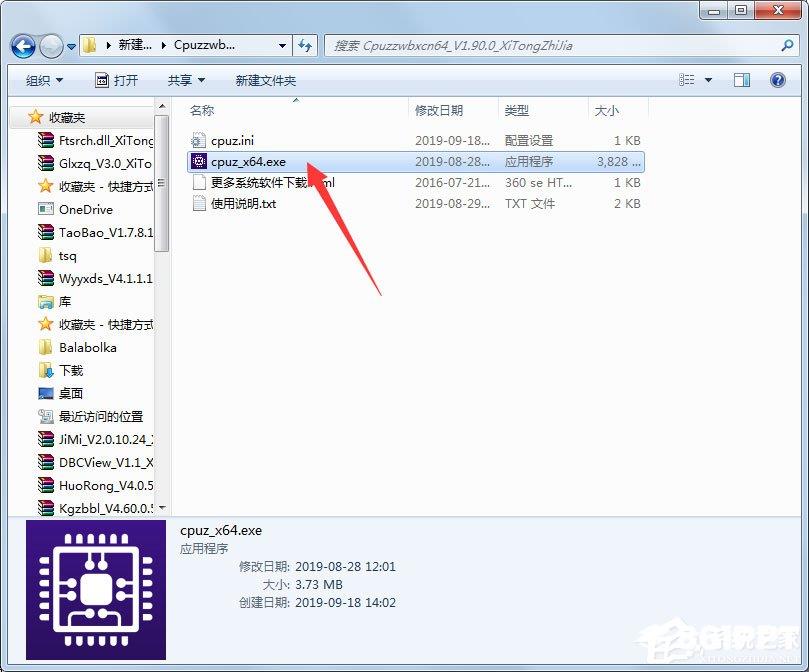The width and height of the screenshot is (809, 672).
Task: Click the CPU-Z thumbnail in details pane
Action: coord(96,590)
